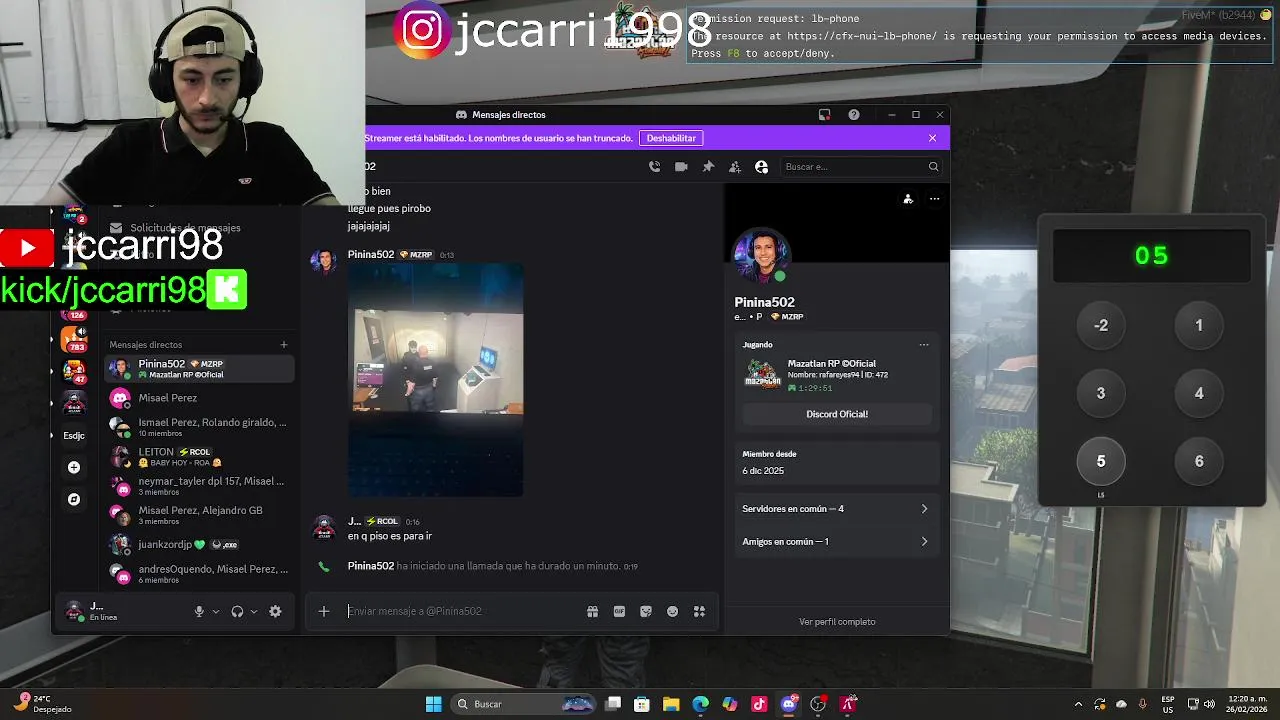Open Microsoft Edge from taskbar
Viewport: 1280px width, 720px height.
point(700,704)
